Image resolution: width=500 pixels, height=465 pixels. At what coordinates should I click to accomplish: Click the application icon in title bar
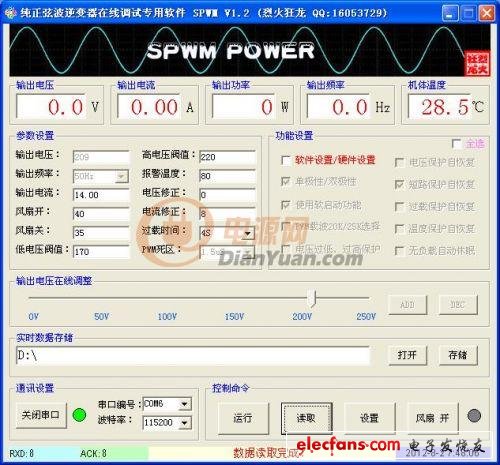tap(10, 13)
